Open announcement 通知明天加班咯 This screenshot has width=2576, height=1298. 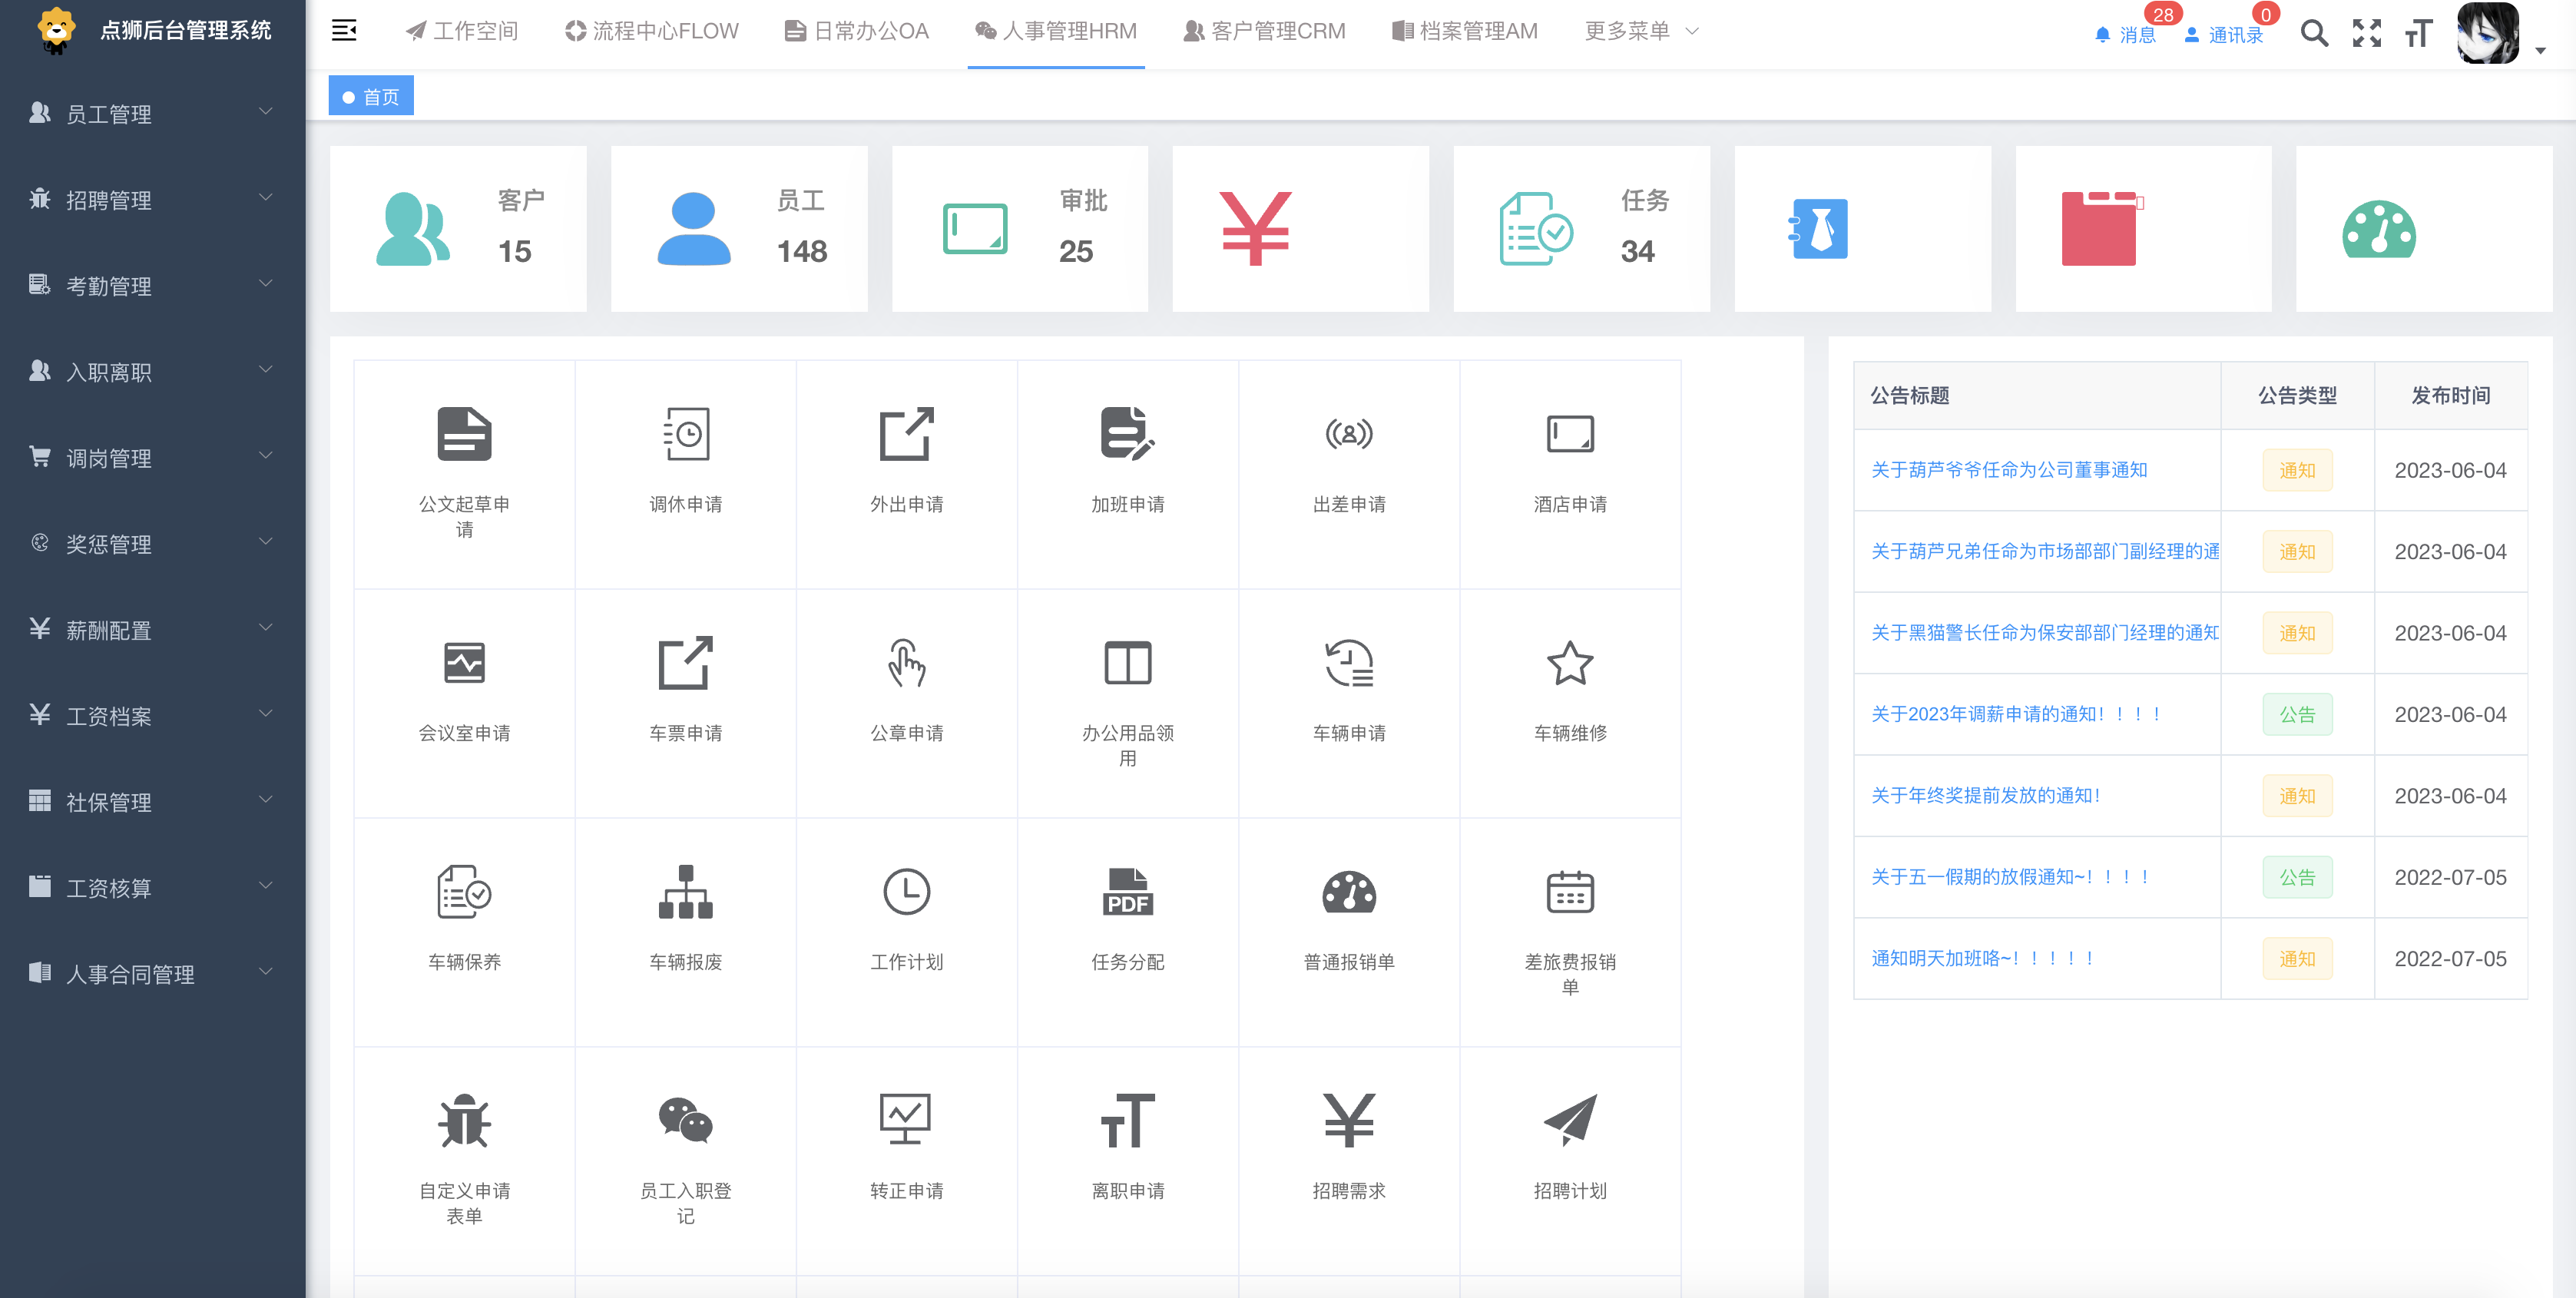(x=1983, y=959)
